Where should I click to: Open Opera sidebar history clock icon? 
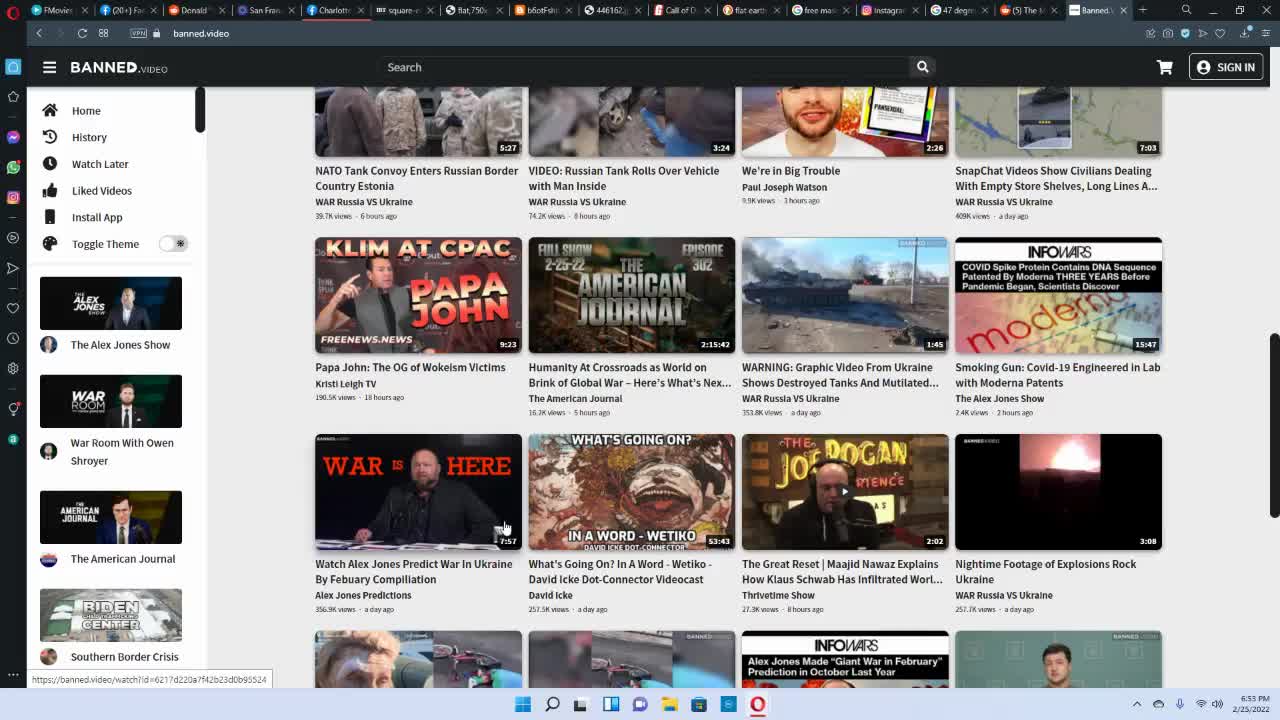pyautogui.click(x=13, y=338)
